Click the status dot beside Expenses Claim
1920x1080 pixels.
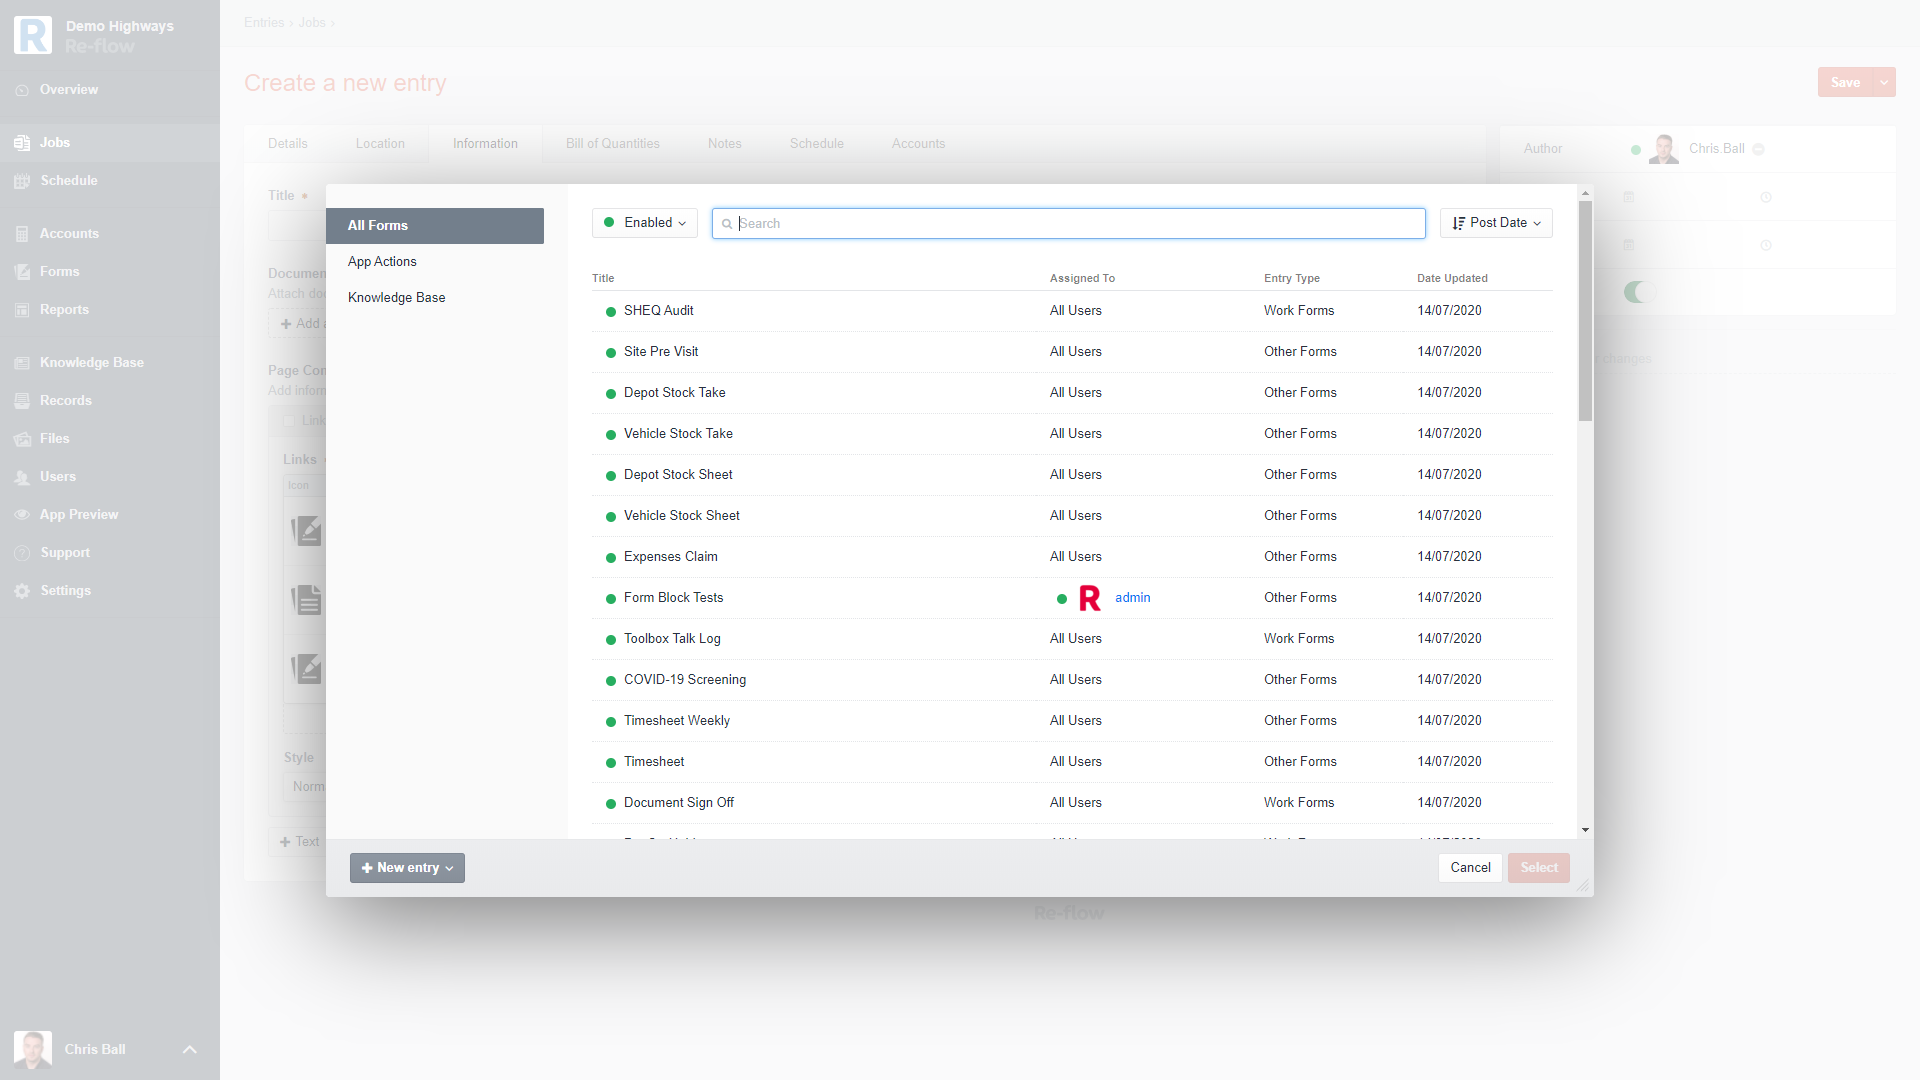click(610, 558)
